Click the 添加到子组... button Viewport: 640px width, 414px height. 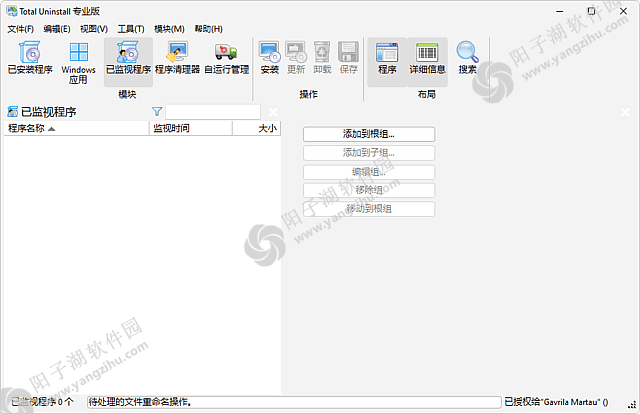click(x=369, y=153)
